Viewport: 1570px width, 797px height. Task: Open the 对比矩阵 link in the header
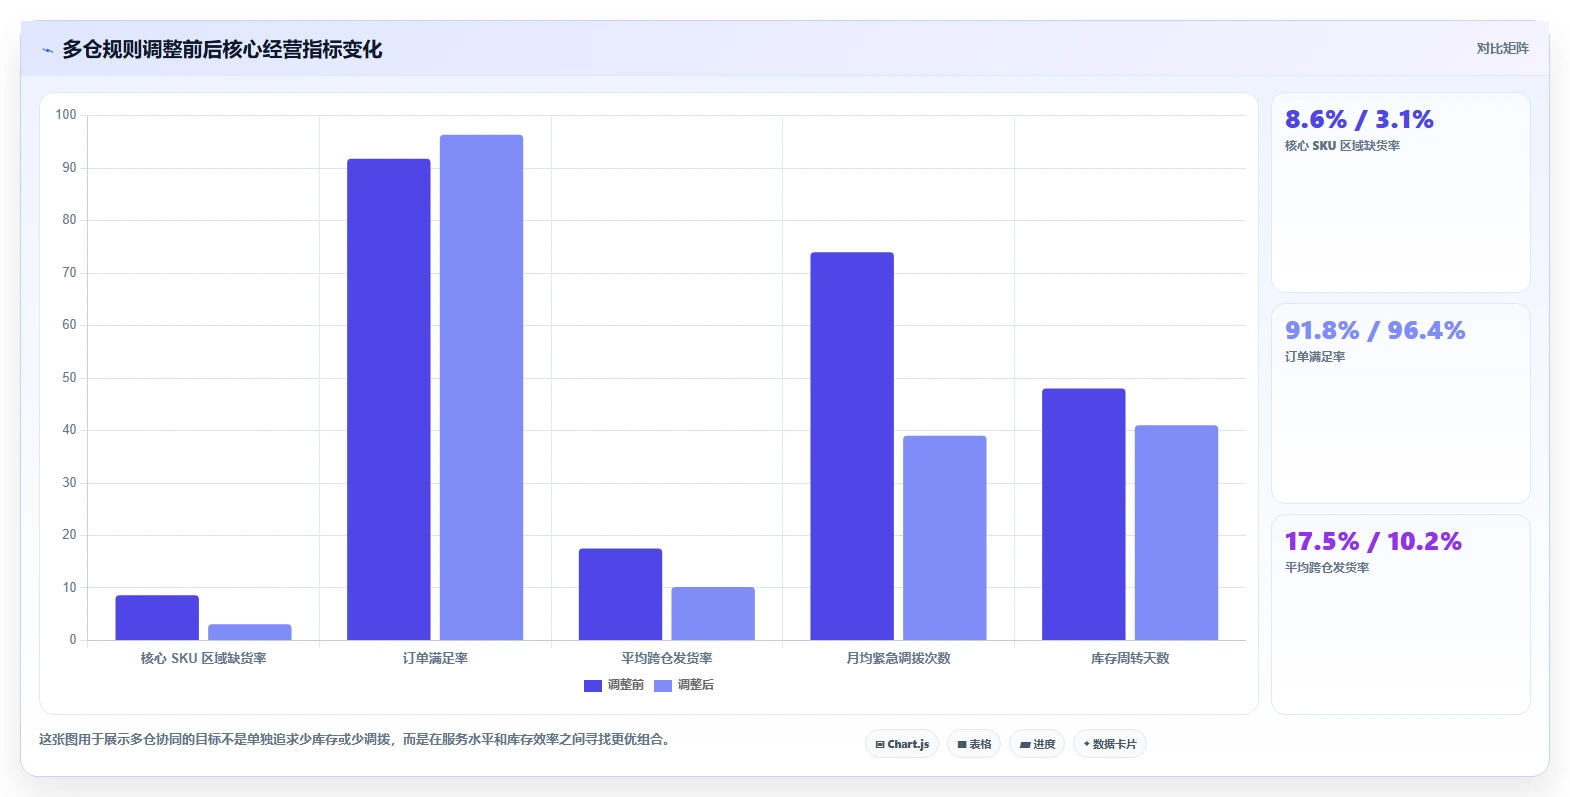(x=1502, y=48)
